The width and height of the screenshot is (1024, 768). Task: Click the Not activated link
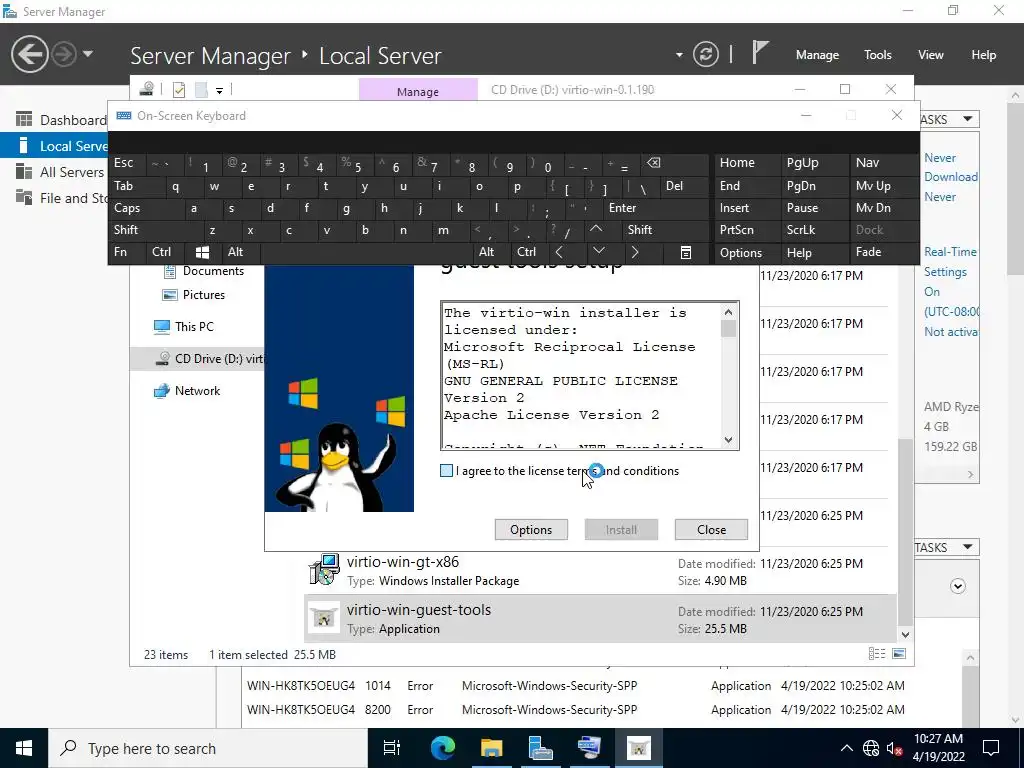(950, 332)
